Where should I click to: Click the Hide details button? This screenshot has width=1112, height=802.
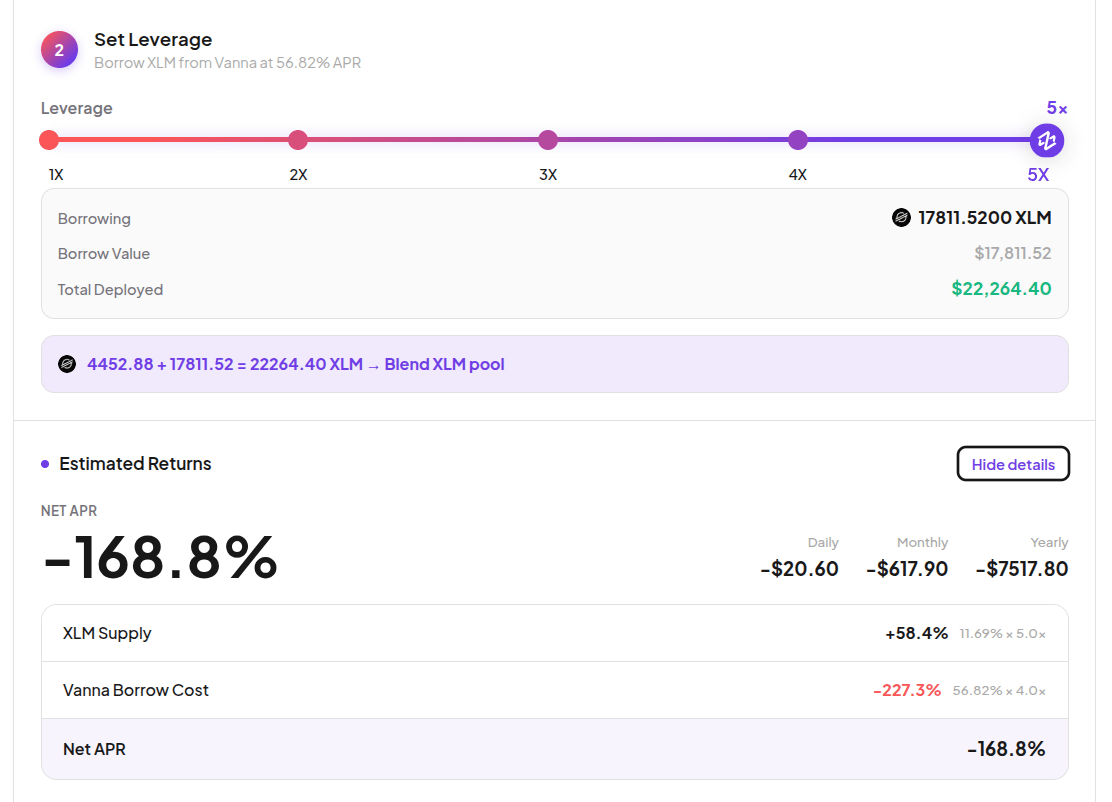coord(1013,464)
